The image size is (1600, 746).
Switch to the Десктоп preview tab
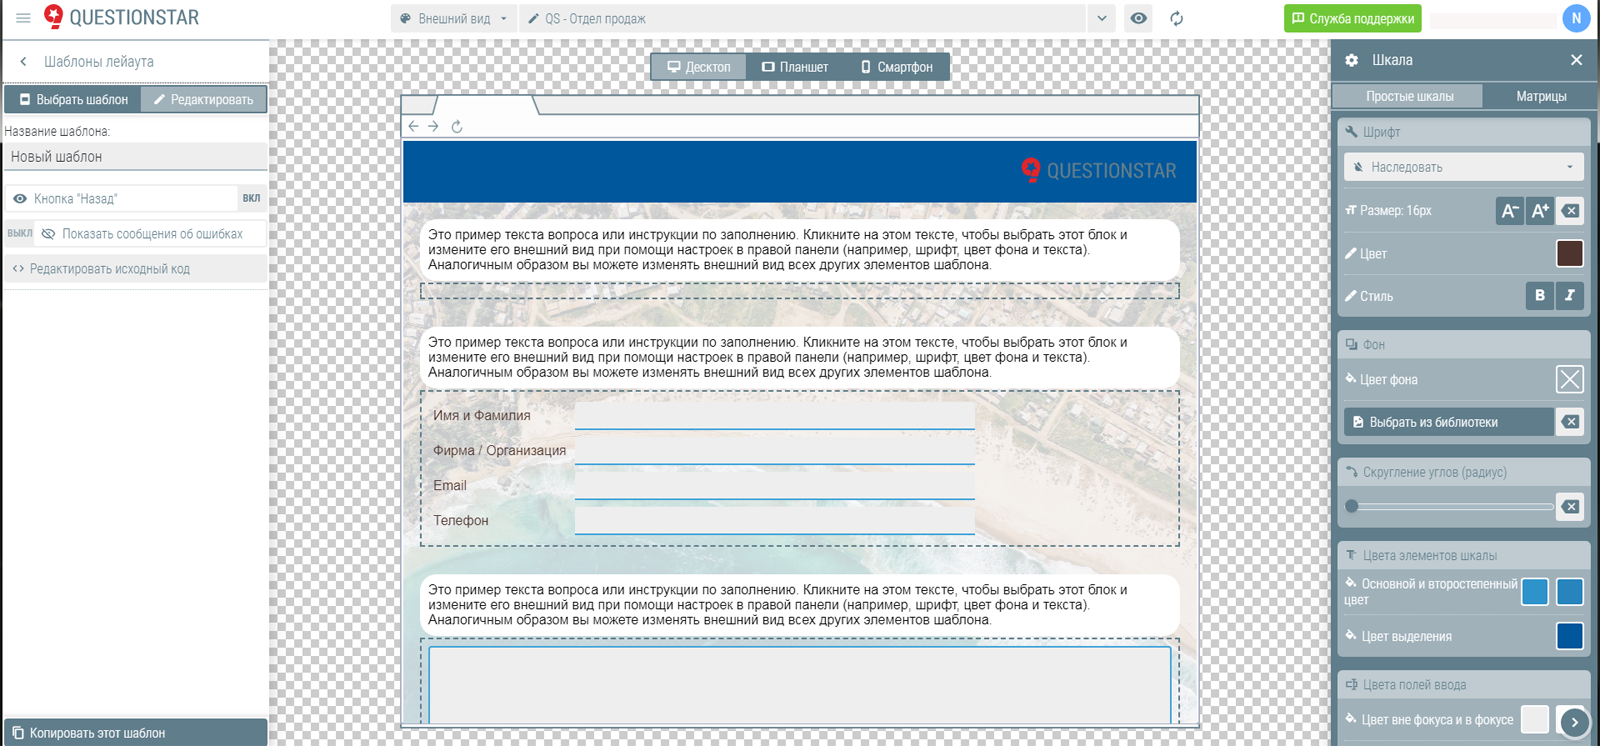(x=699, y=67)
